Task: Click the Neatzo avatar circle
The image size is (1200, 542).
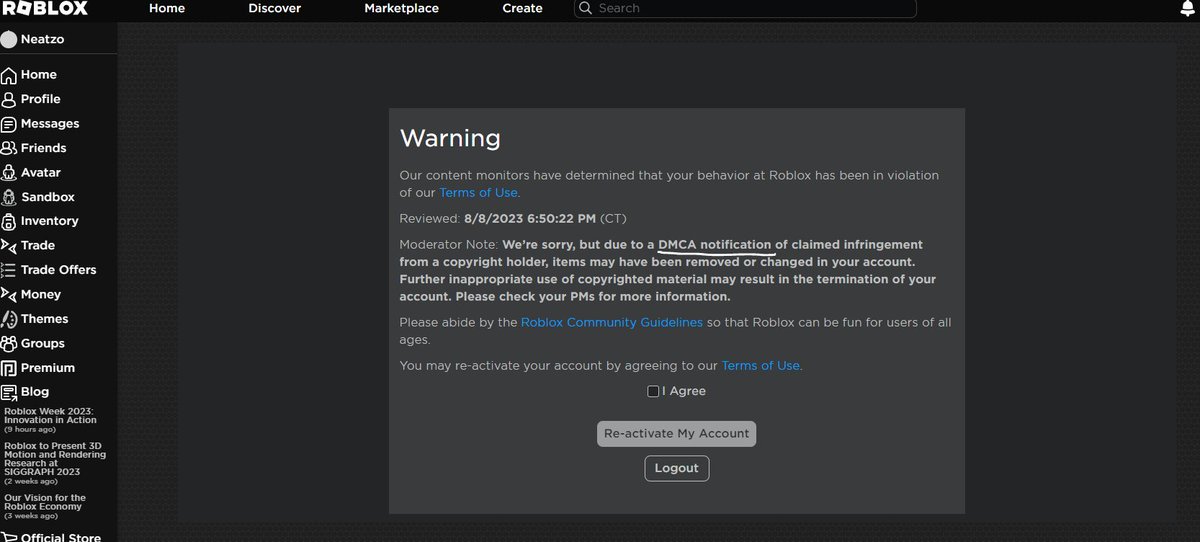Action: click(x=9, y=40)
